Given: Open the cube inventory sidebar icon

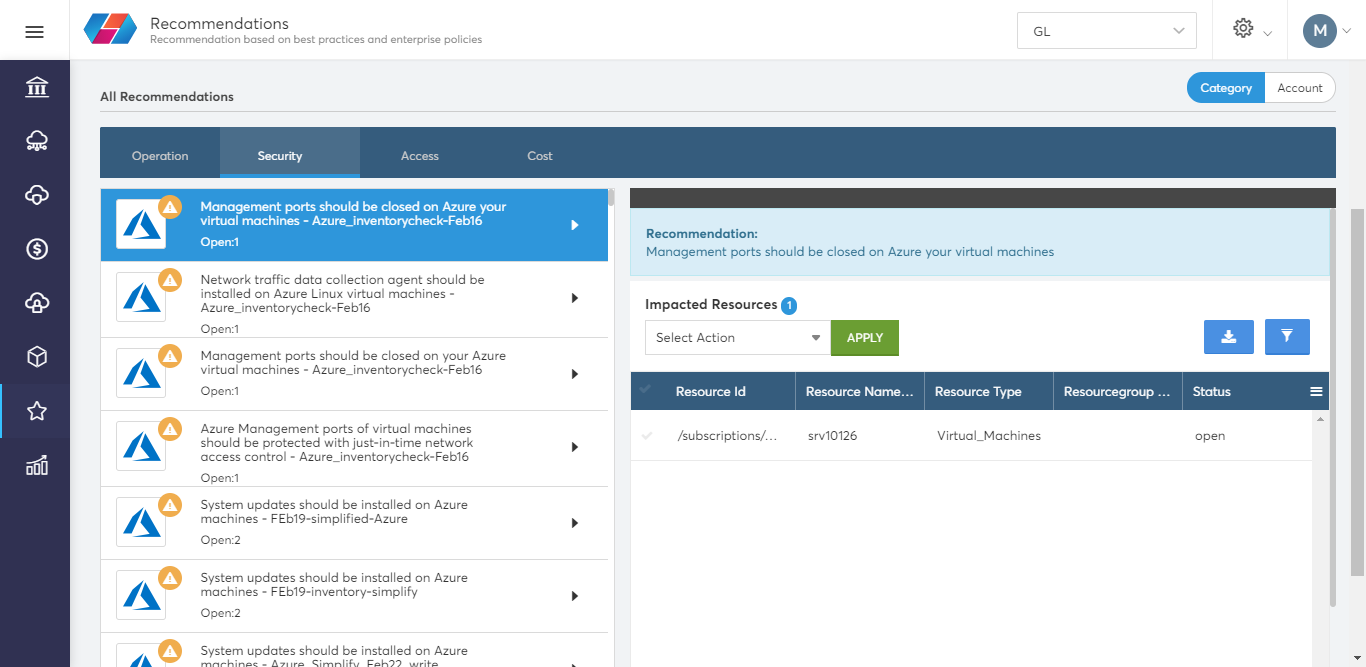Looking at the screenshot, I should click(37, 357).
